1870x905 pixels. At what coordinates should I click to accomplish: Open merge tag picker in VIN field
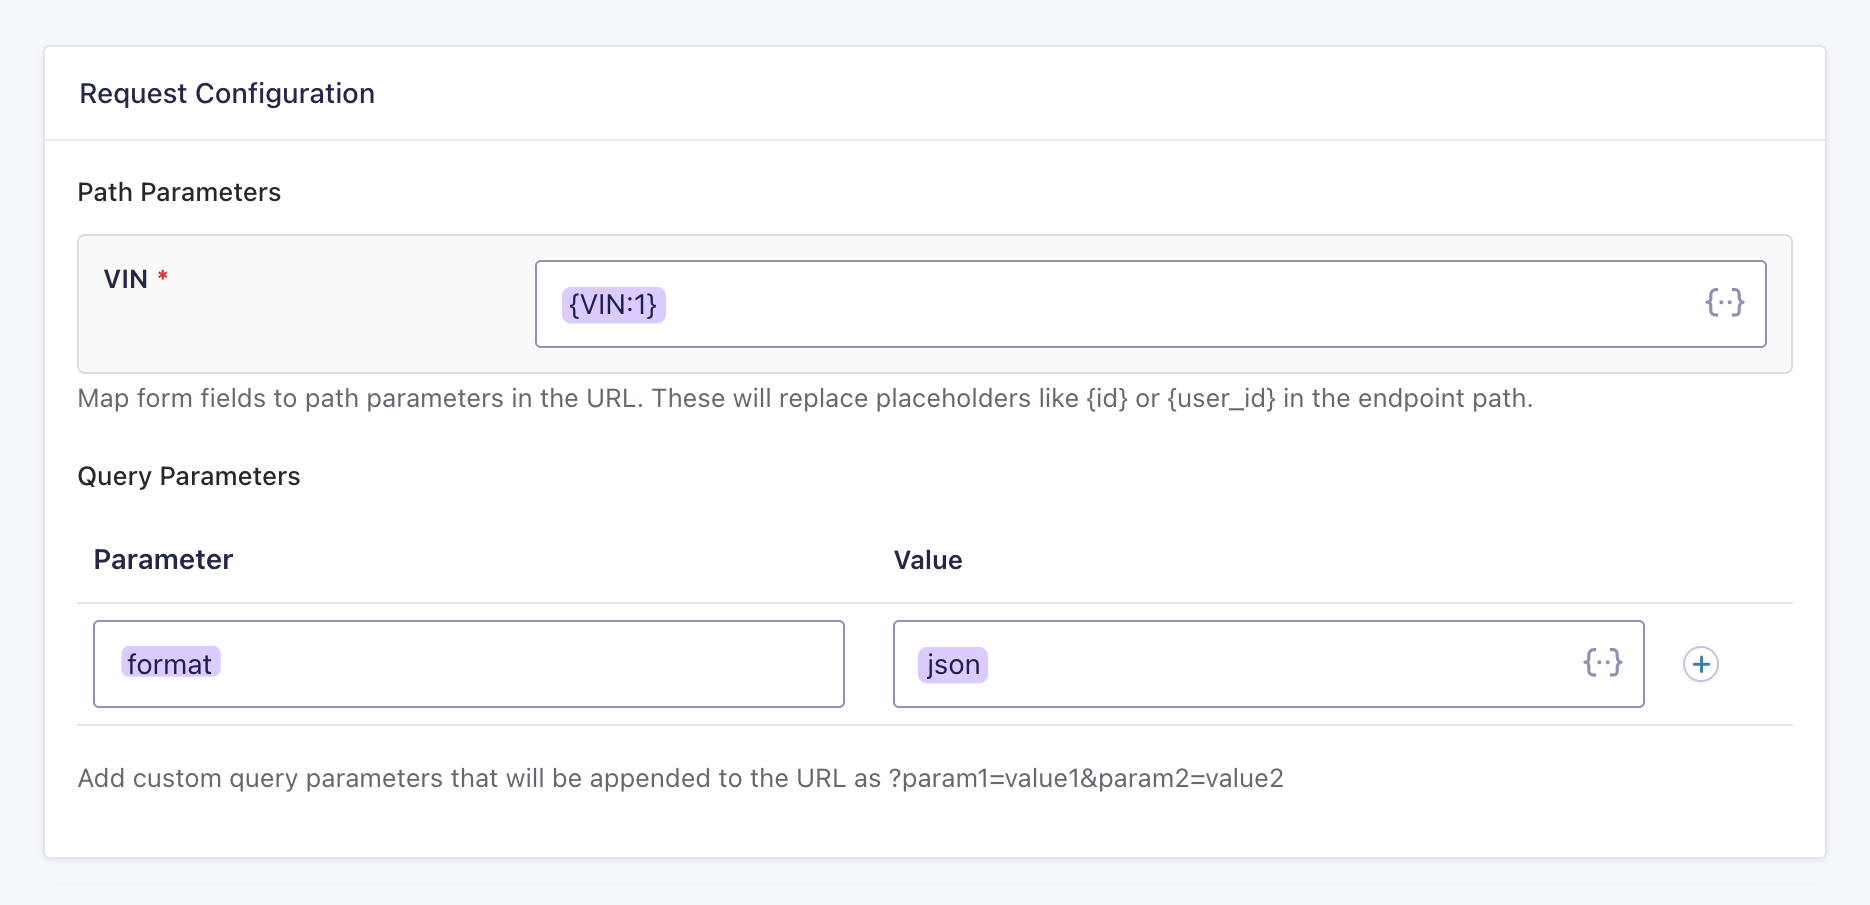point(1724,303)
